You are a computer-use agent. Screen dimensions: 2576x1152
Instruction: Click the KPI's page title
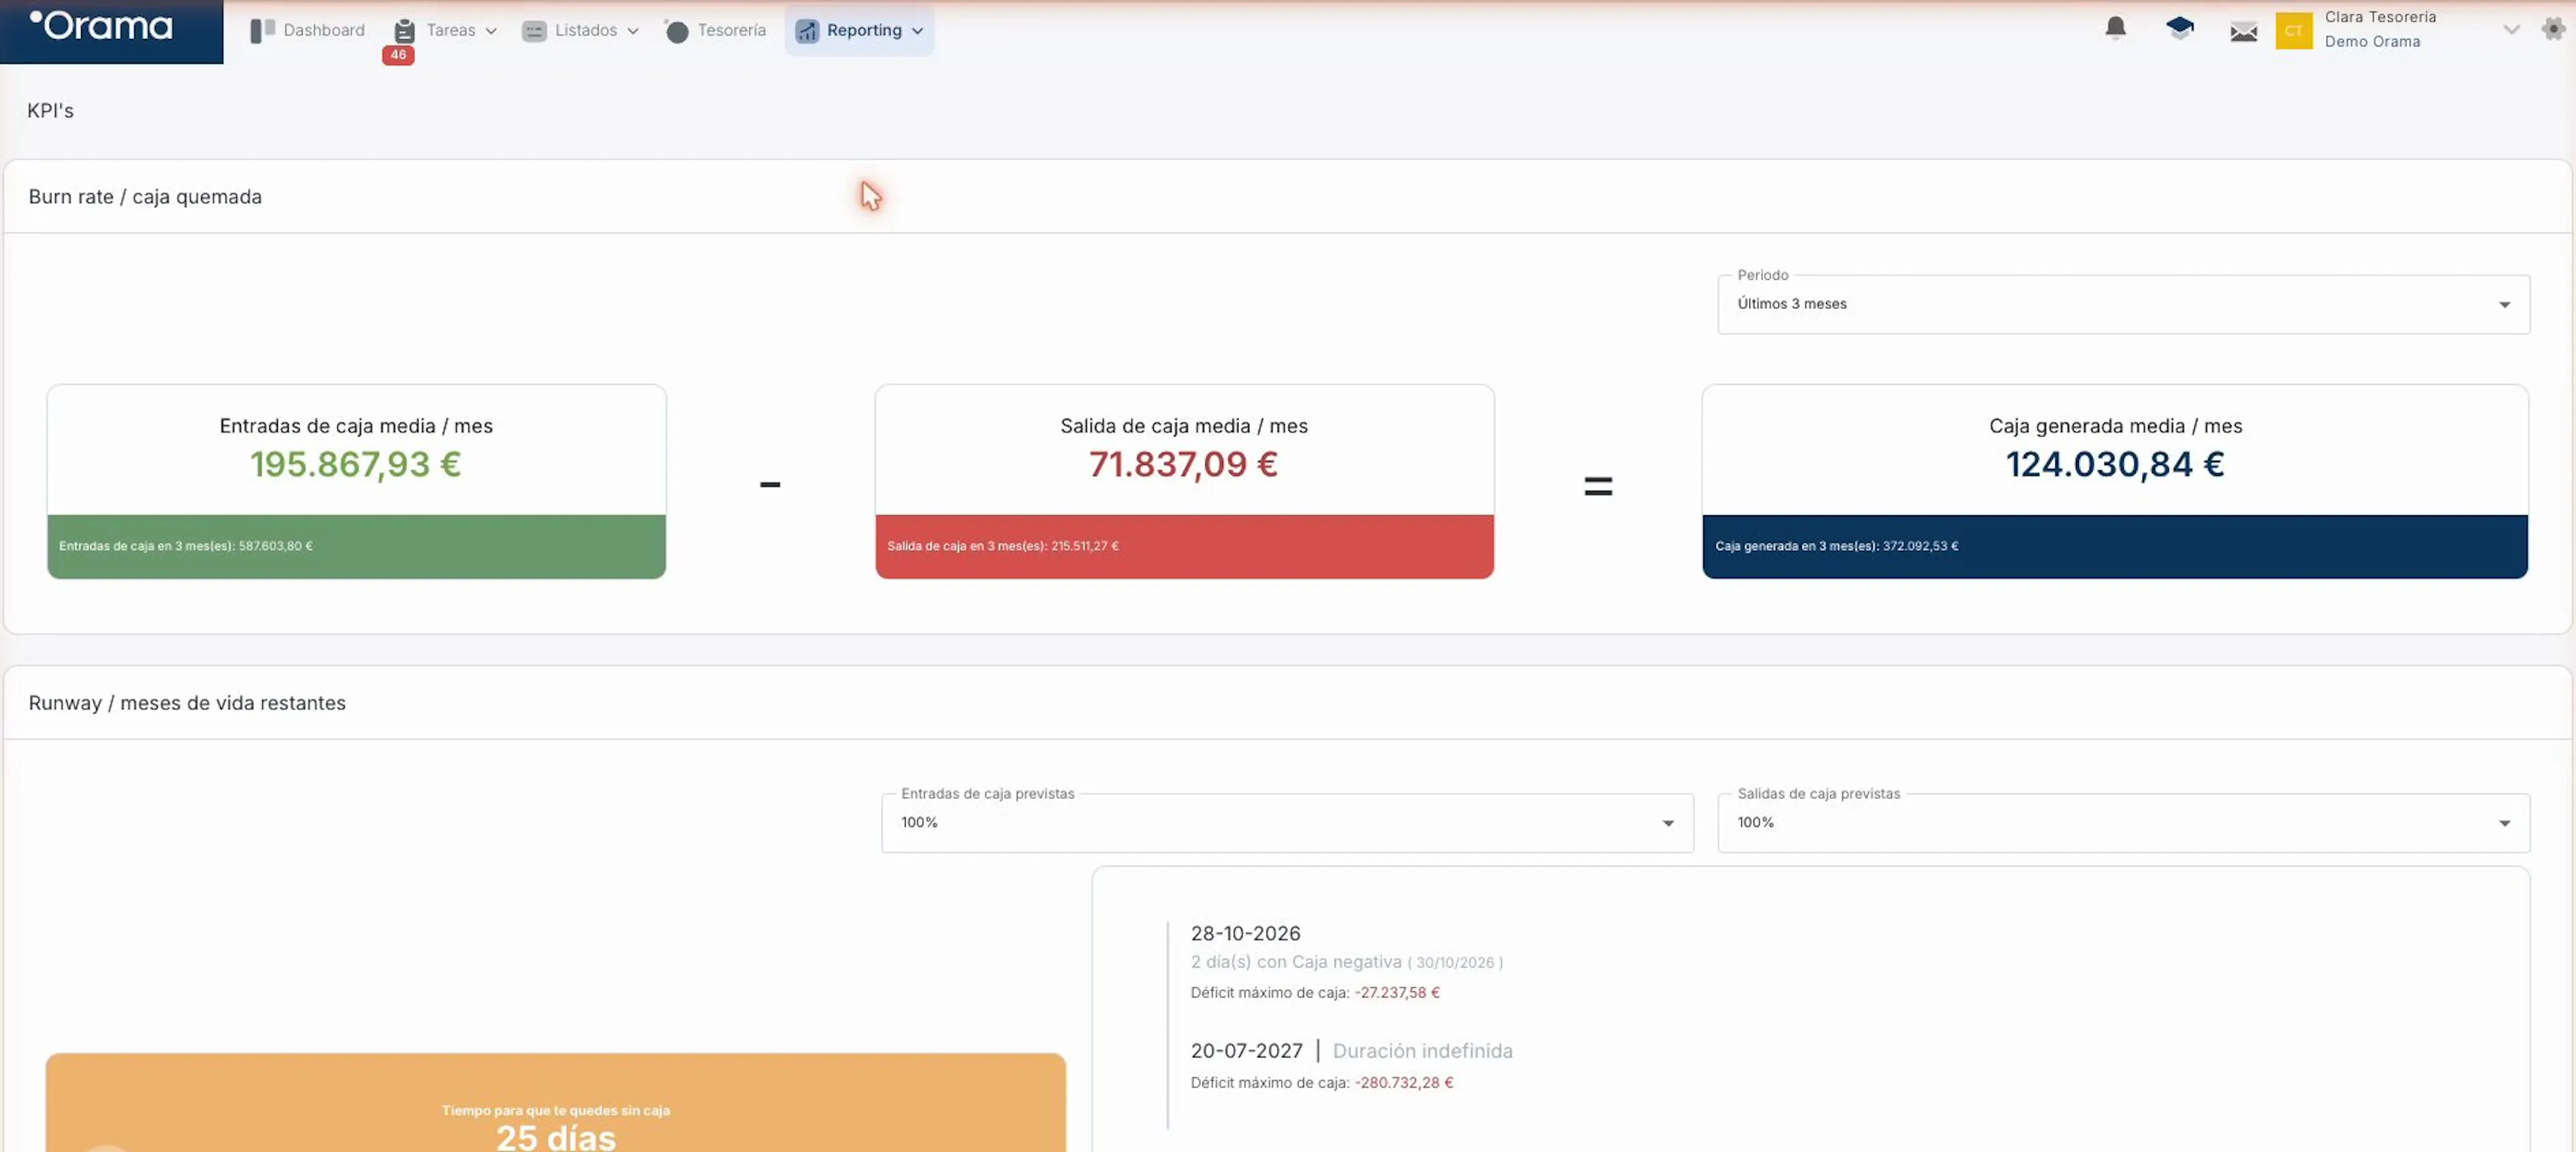pyautogui.click(x=50, y=111)
